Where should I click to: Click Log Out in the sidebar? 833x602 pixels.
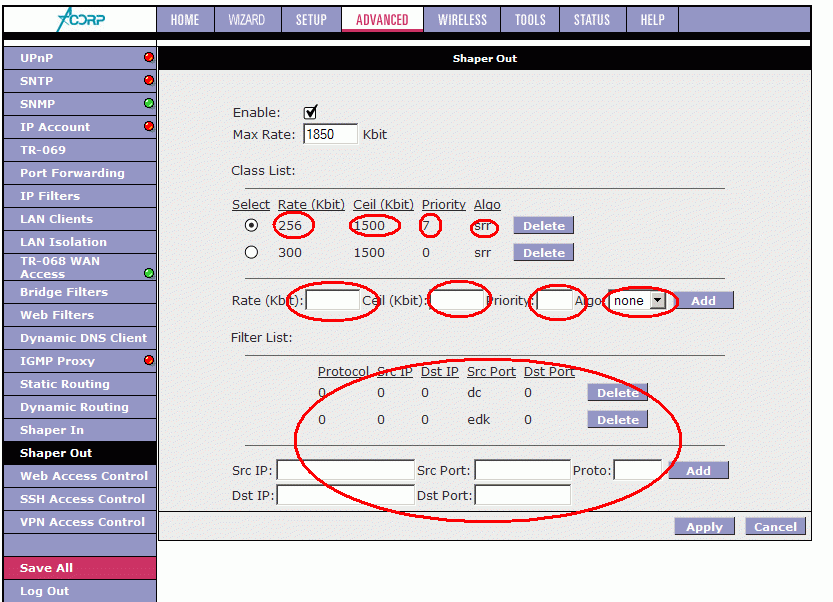coord(80,591)
